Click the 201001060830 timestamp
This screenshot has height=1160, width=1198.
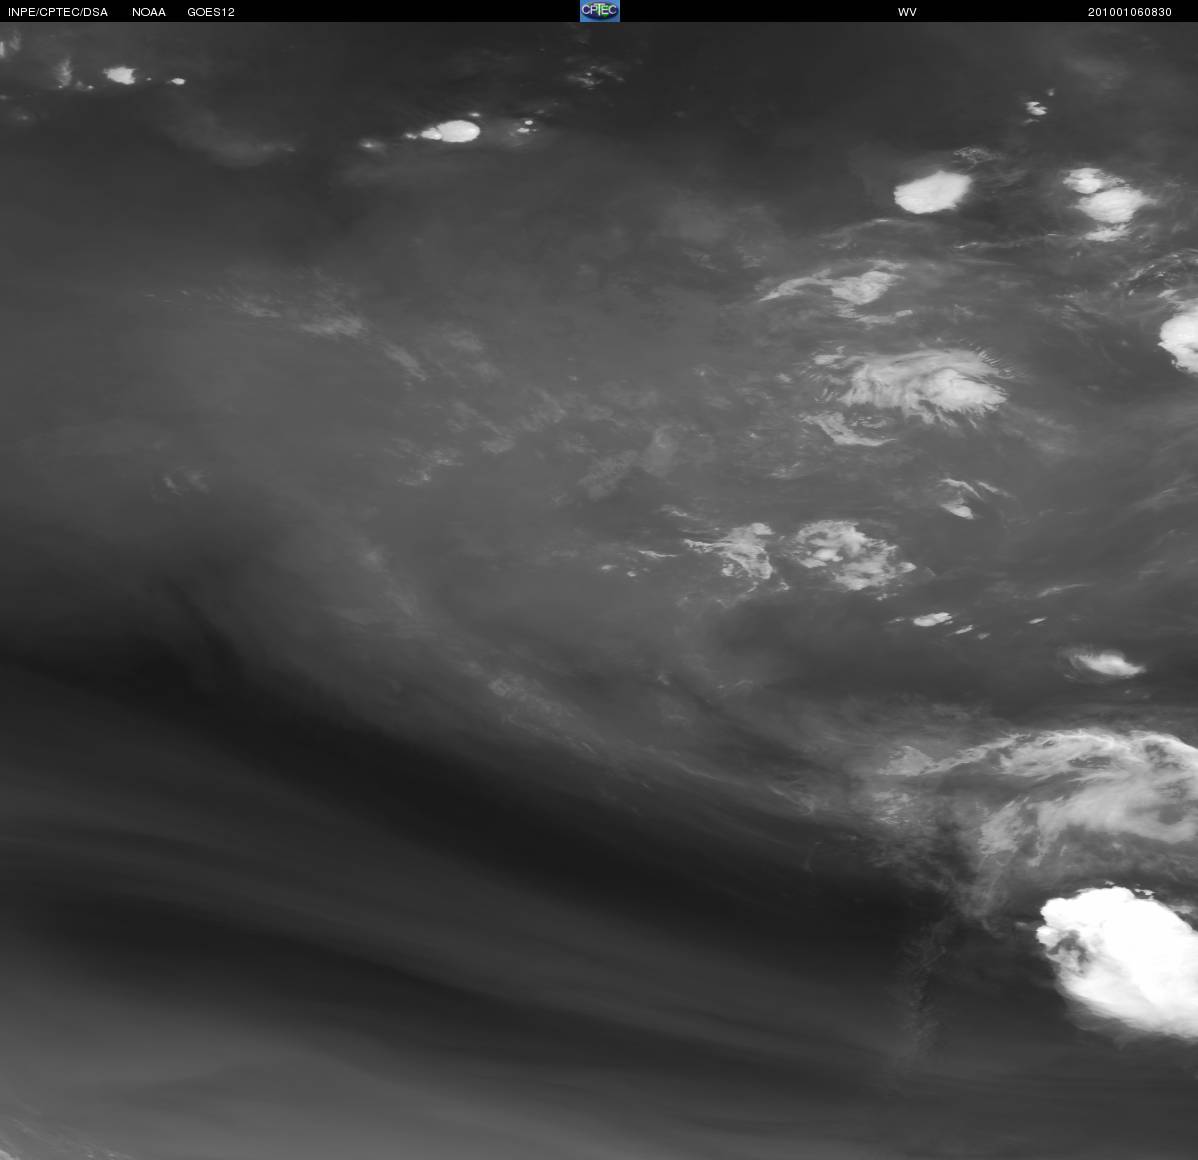click(1130, 12)
